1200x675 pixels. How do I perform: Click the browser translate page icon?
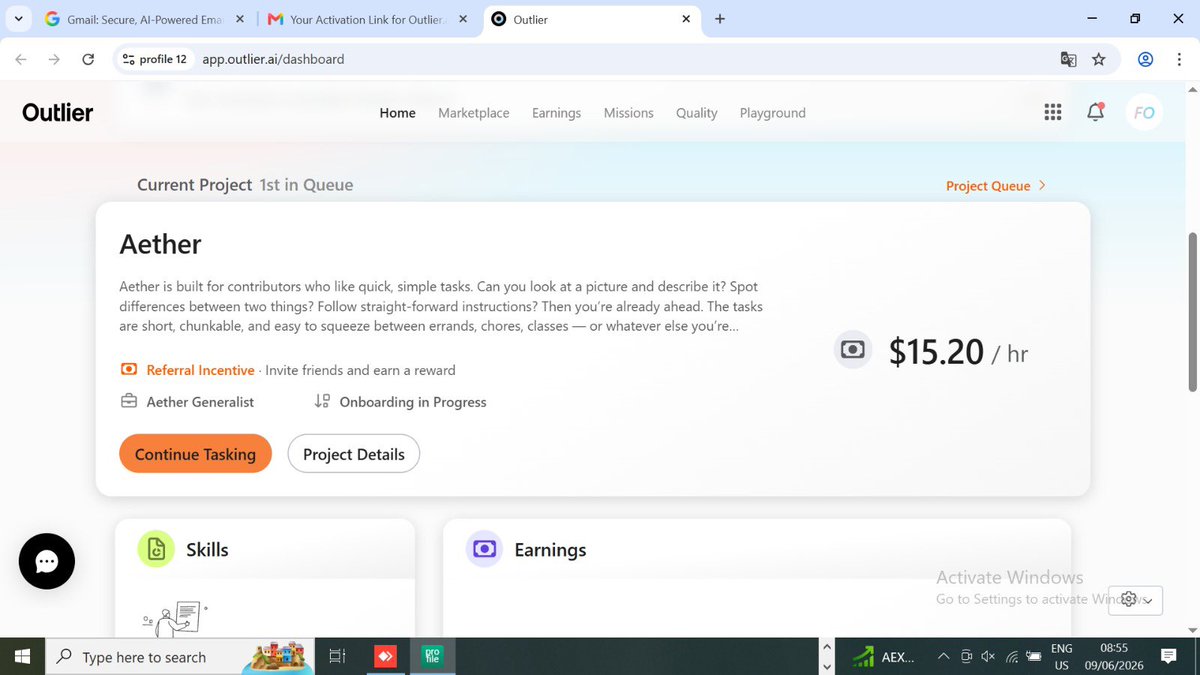pos(1068,59)
